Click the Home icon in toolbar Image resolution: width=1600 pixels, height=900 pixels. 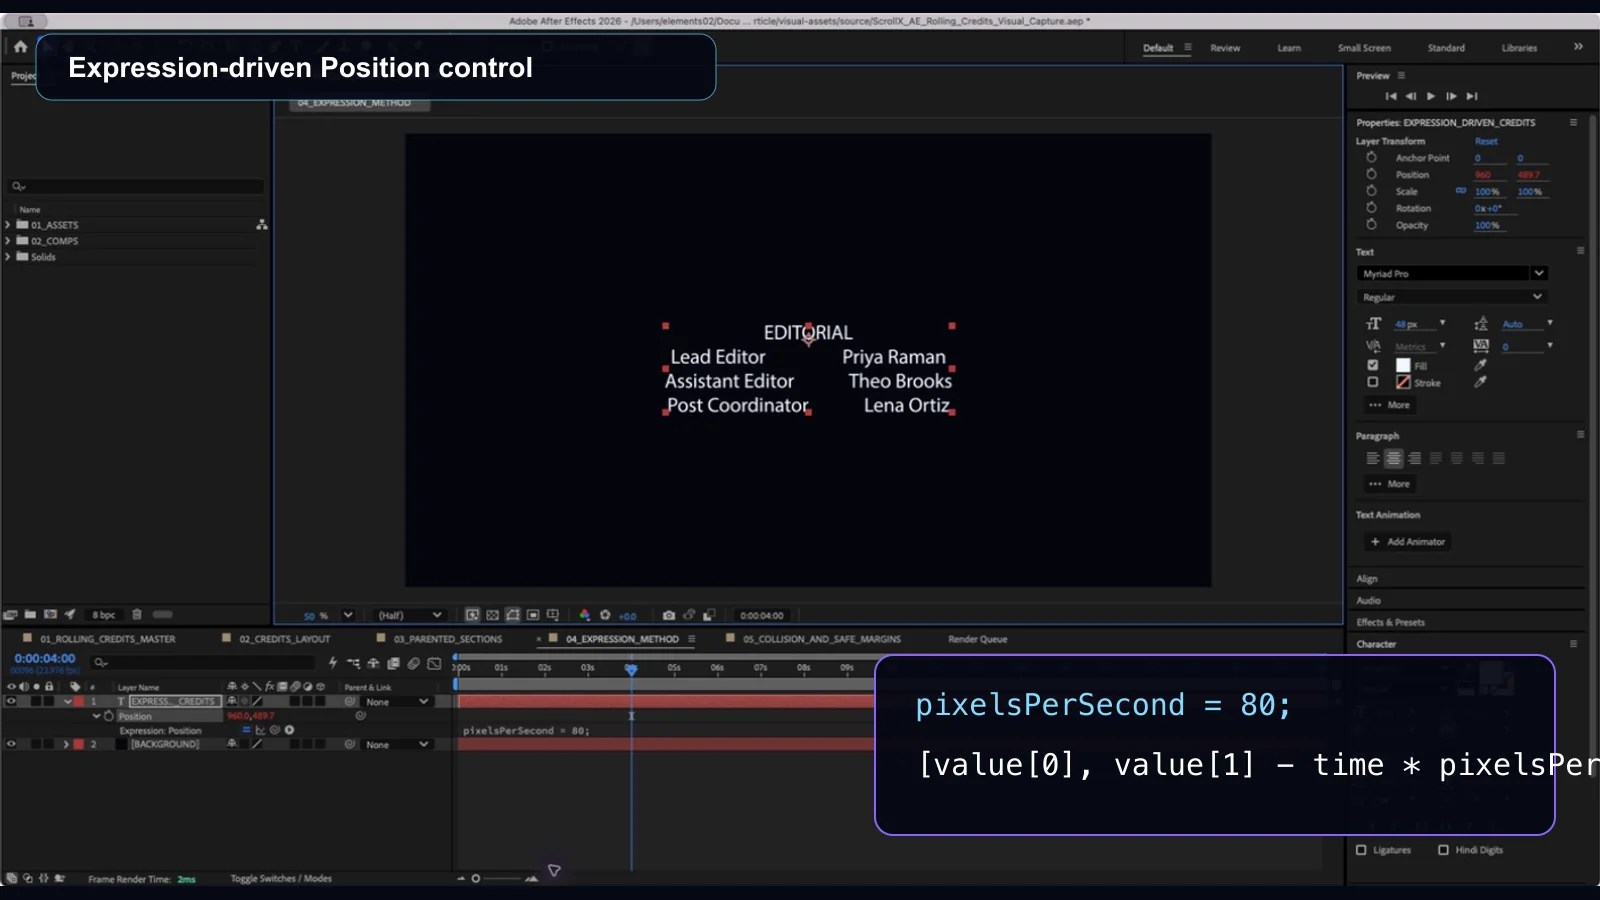pos(20,46)
